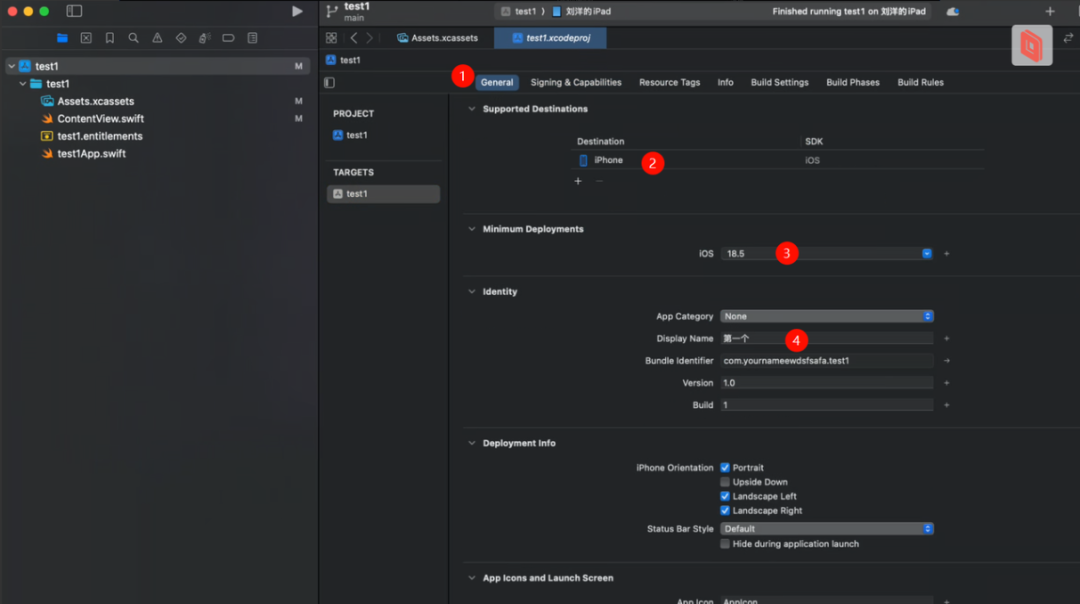Toggle the navigator sidebar button
Viewport: 1080px width, 604px height.
click(x=74, y=11)
